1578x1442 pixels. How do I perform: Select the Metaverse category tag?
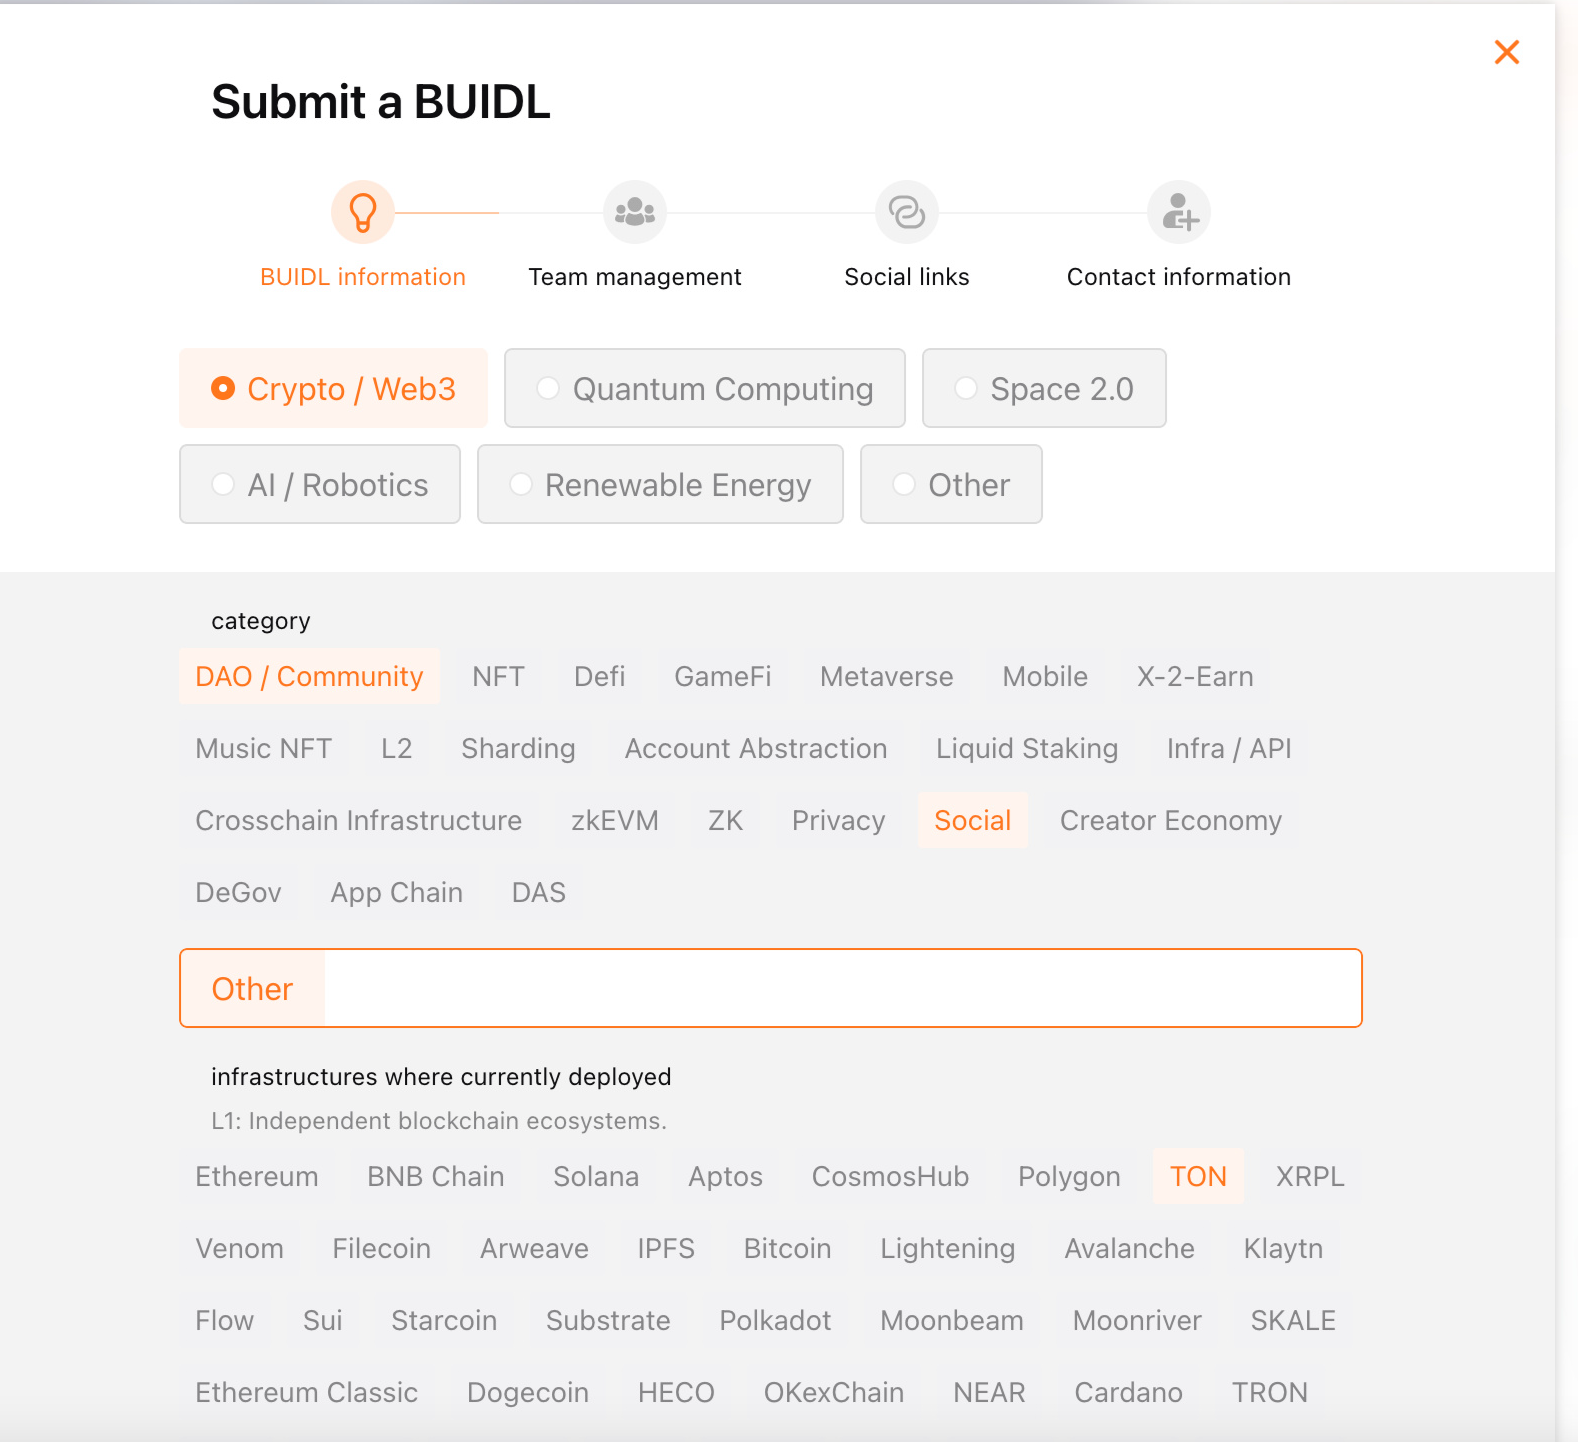pyautogui.click(x=887, y=676)
